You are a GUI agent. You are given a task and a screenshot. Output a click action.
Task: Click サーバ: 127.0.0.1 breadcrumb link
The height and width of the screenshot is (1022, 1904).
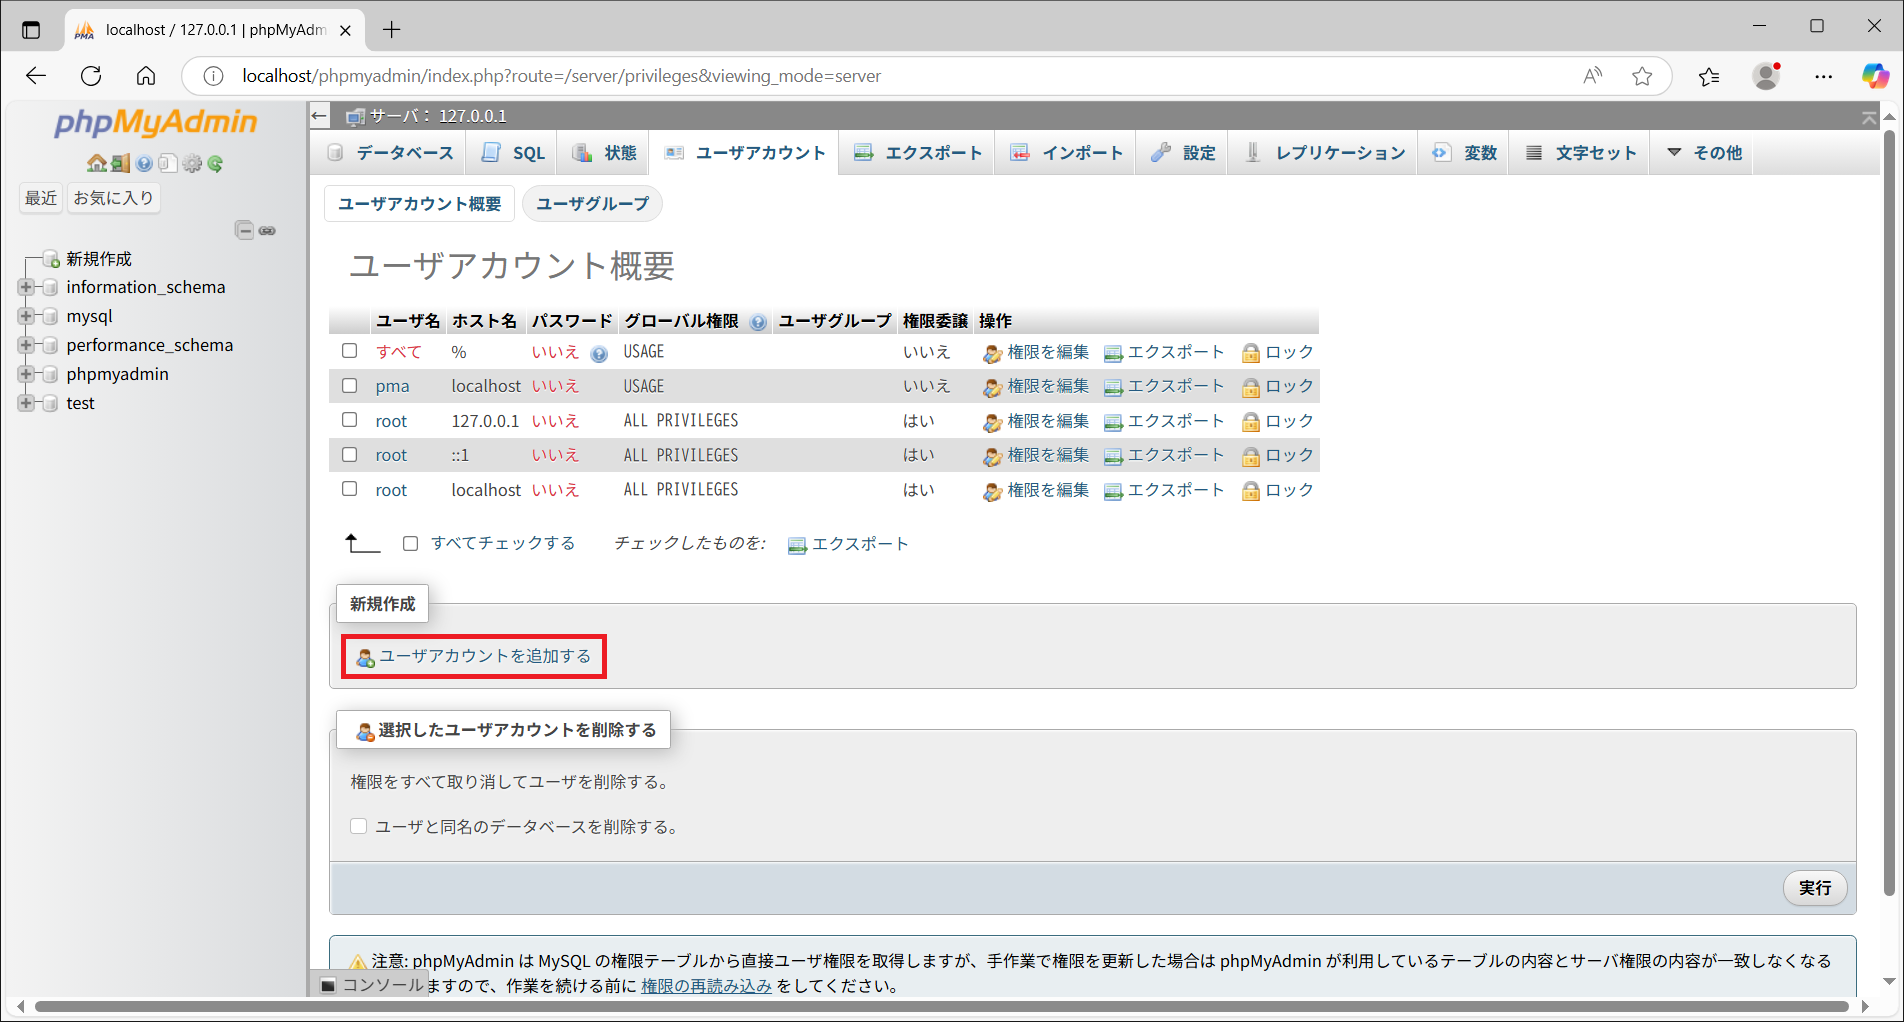(x=438, y=116)
